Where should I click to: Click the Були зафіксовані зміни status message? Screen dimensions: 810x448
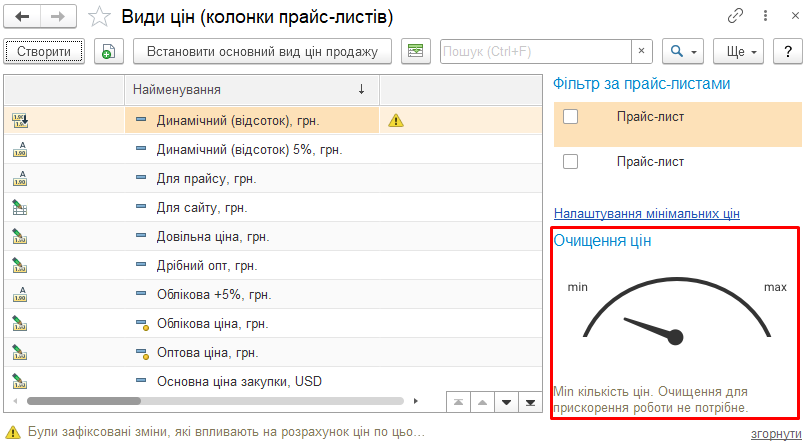[226, 432]
